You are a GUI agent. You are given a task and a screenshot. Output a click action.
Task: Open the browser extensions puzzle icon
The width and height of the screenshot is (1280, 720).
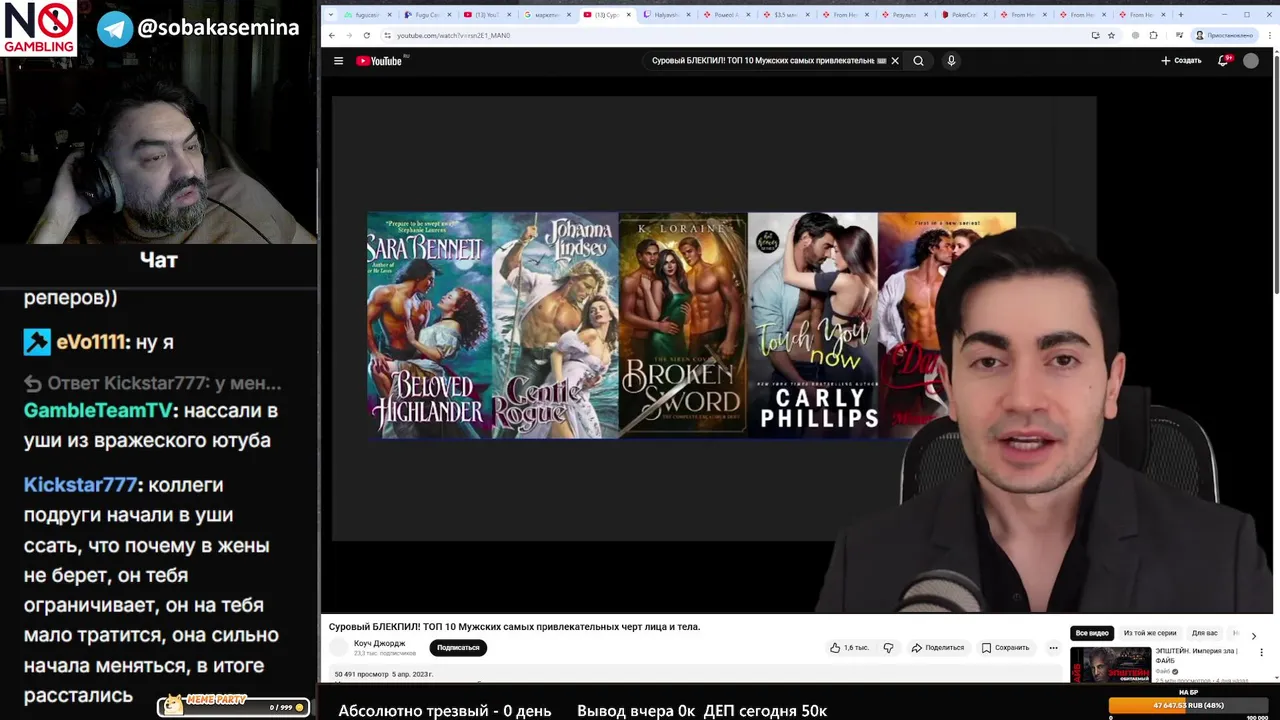(x=1153, y=35)
